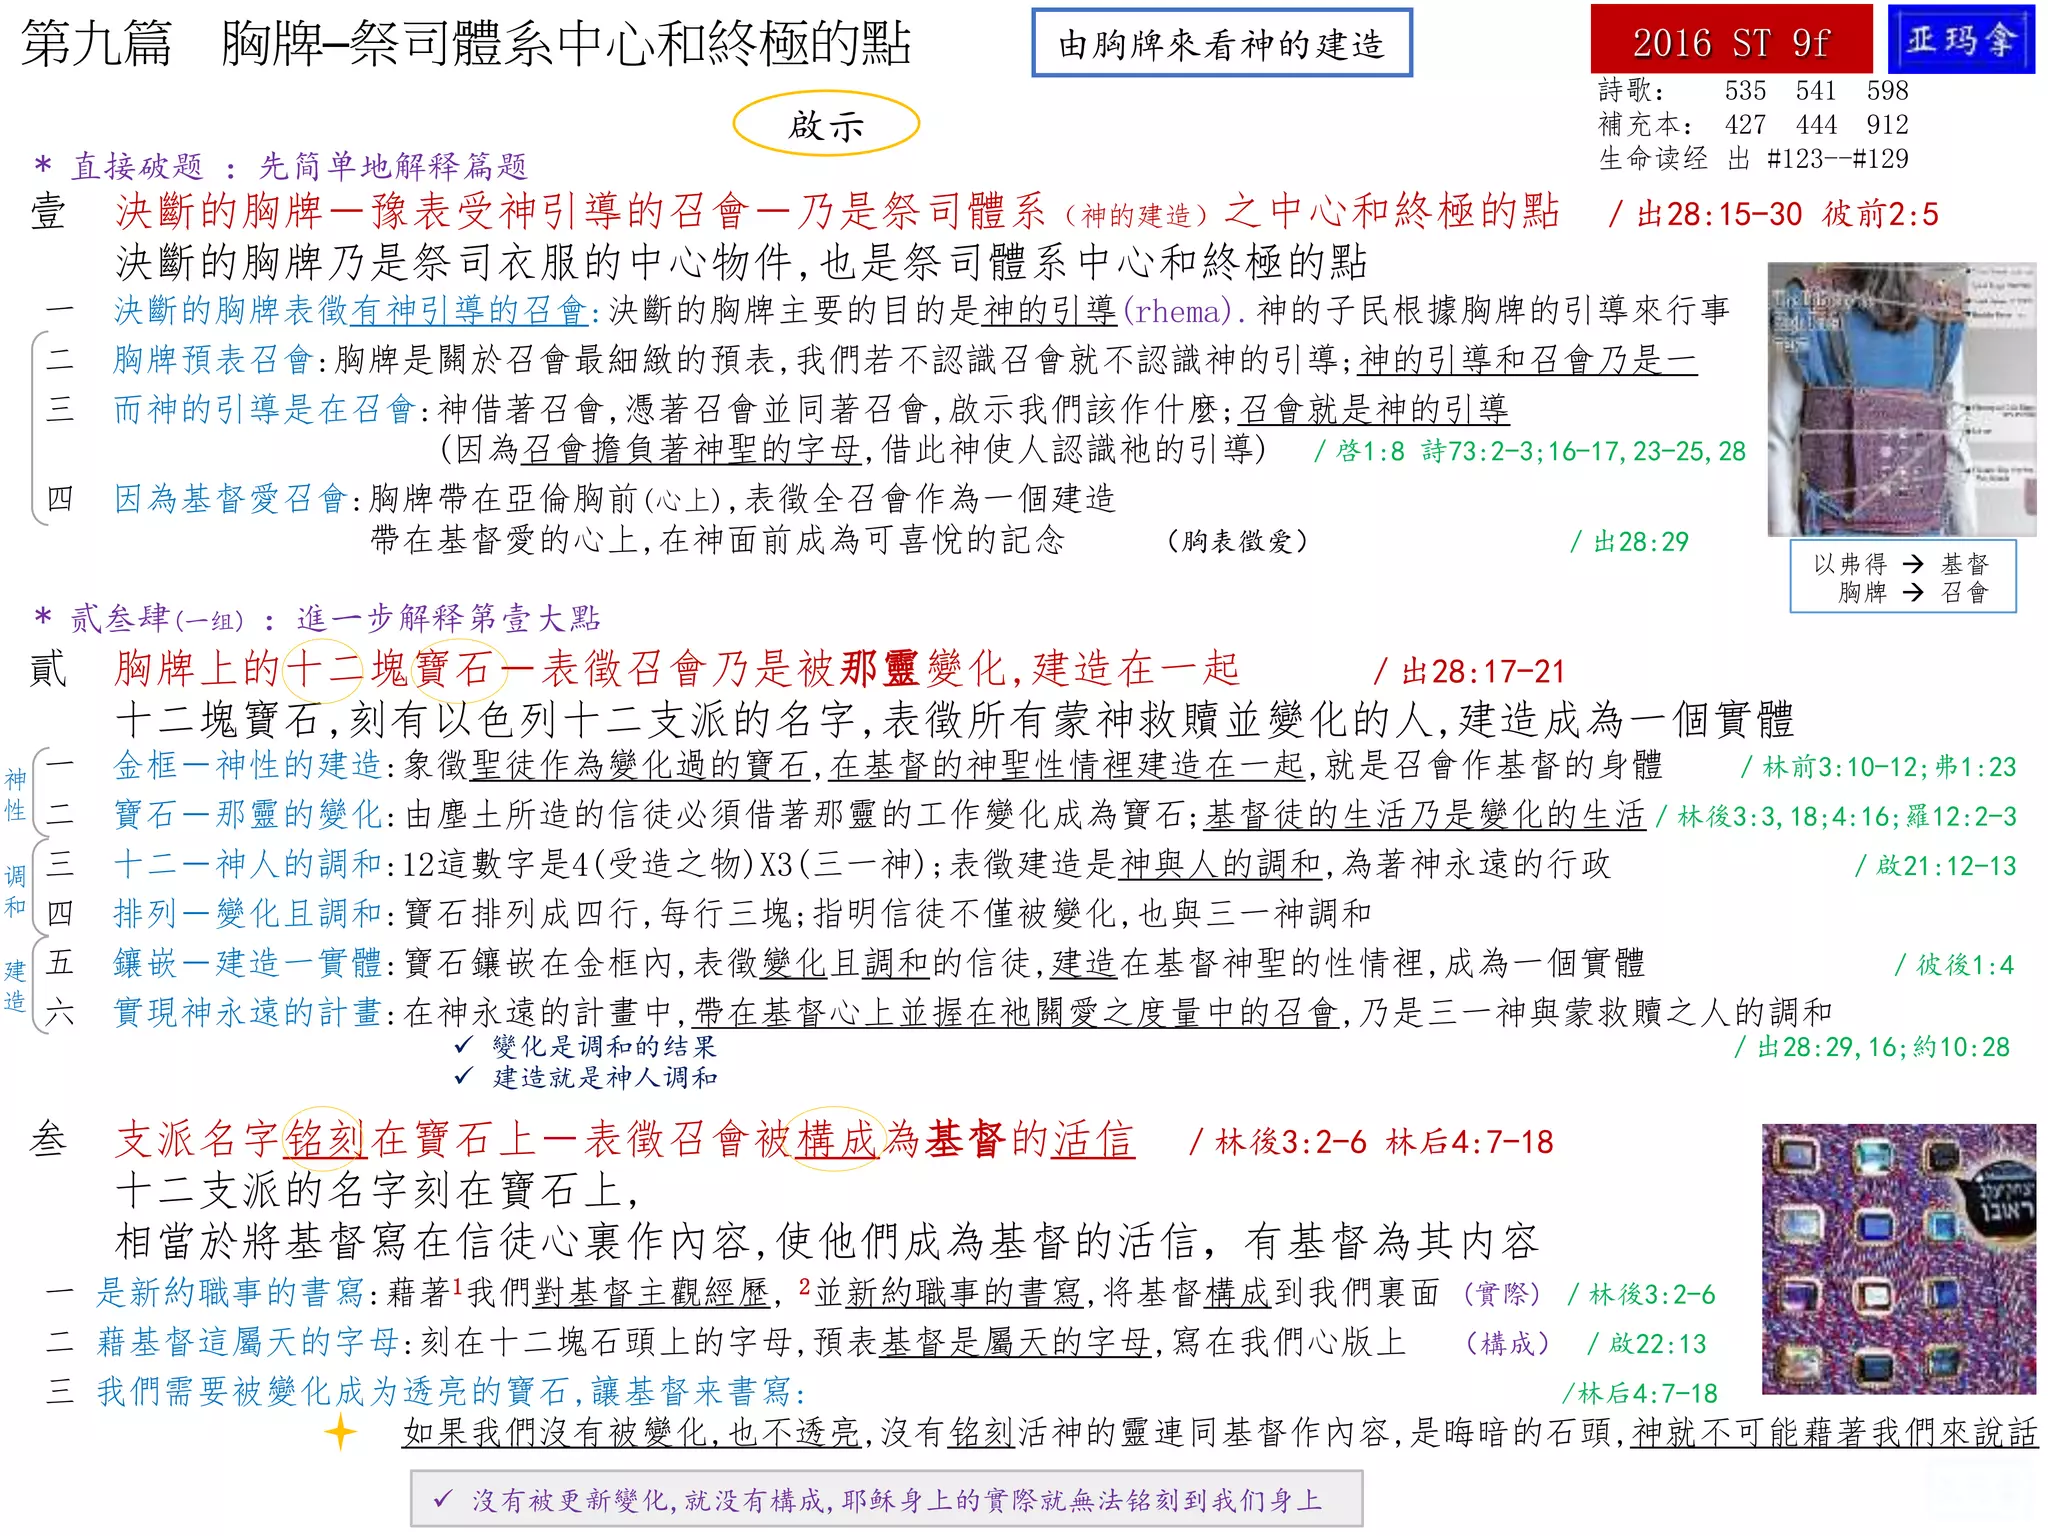Click the checkmark beside 變化是调和的结果

click(463, 1046)
